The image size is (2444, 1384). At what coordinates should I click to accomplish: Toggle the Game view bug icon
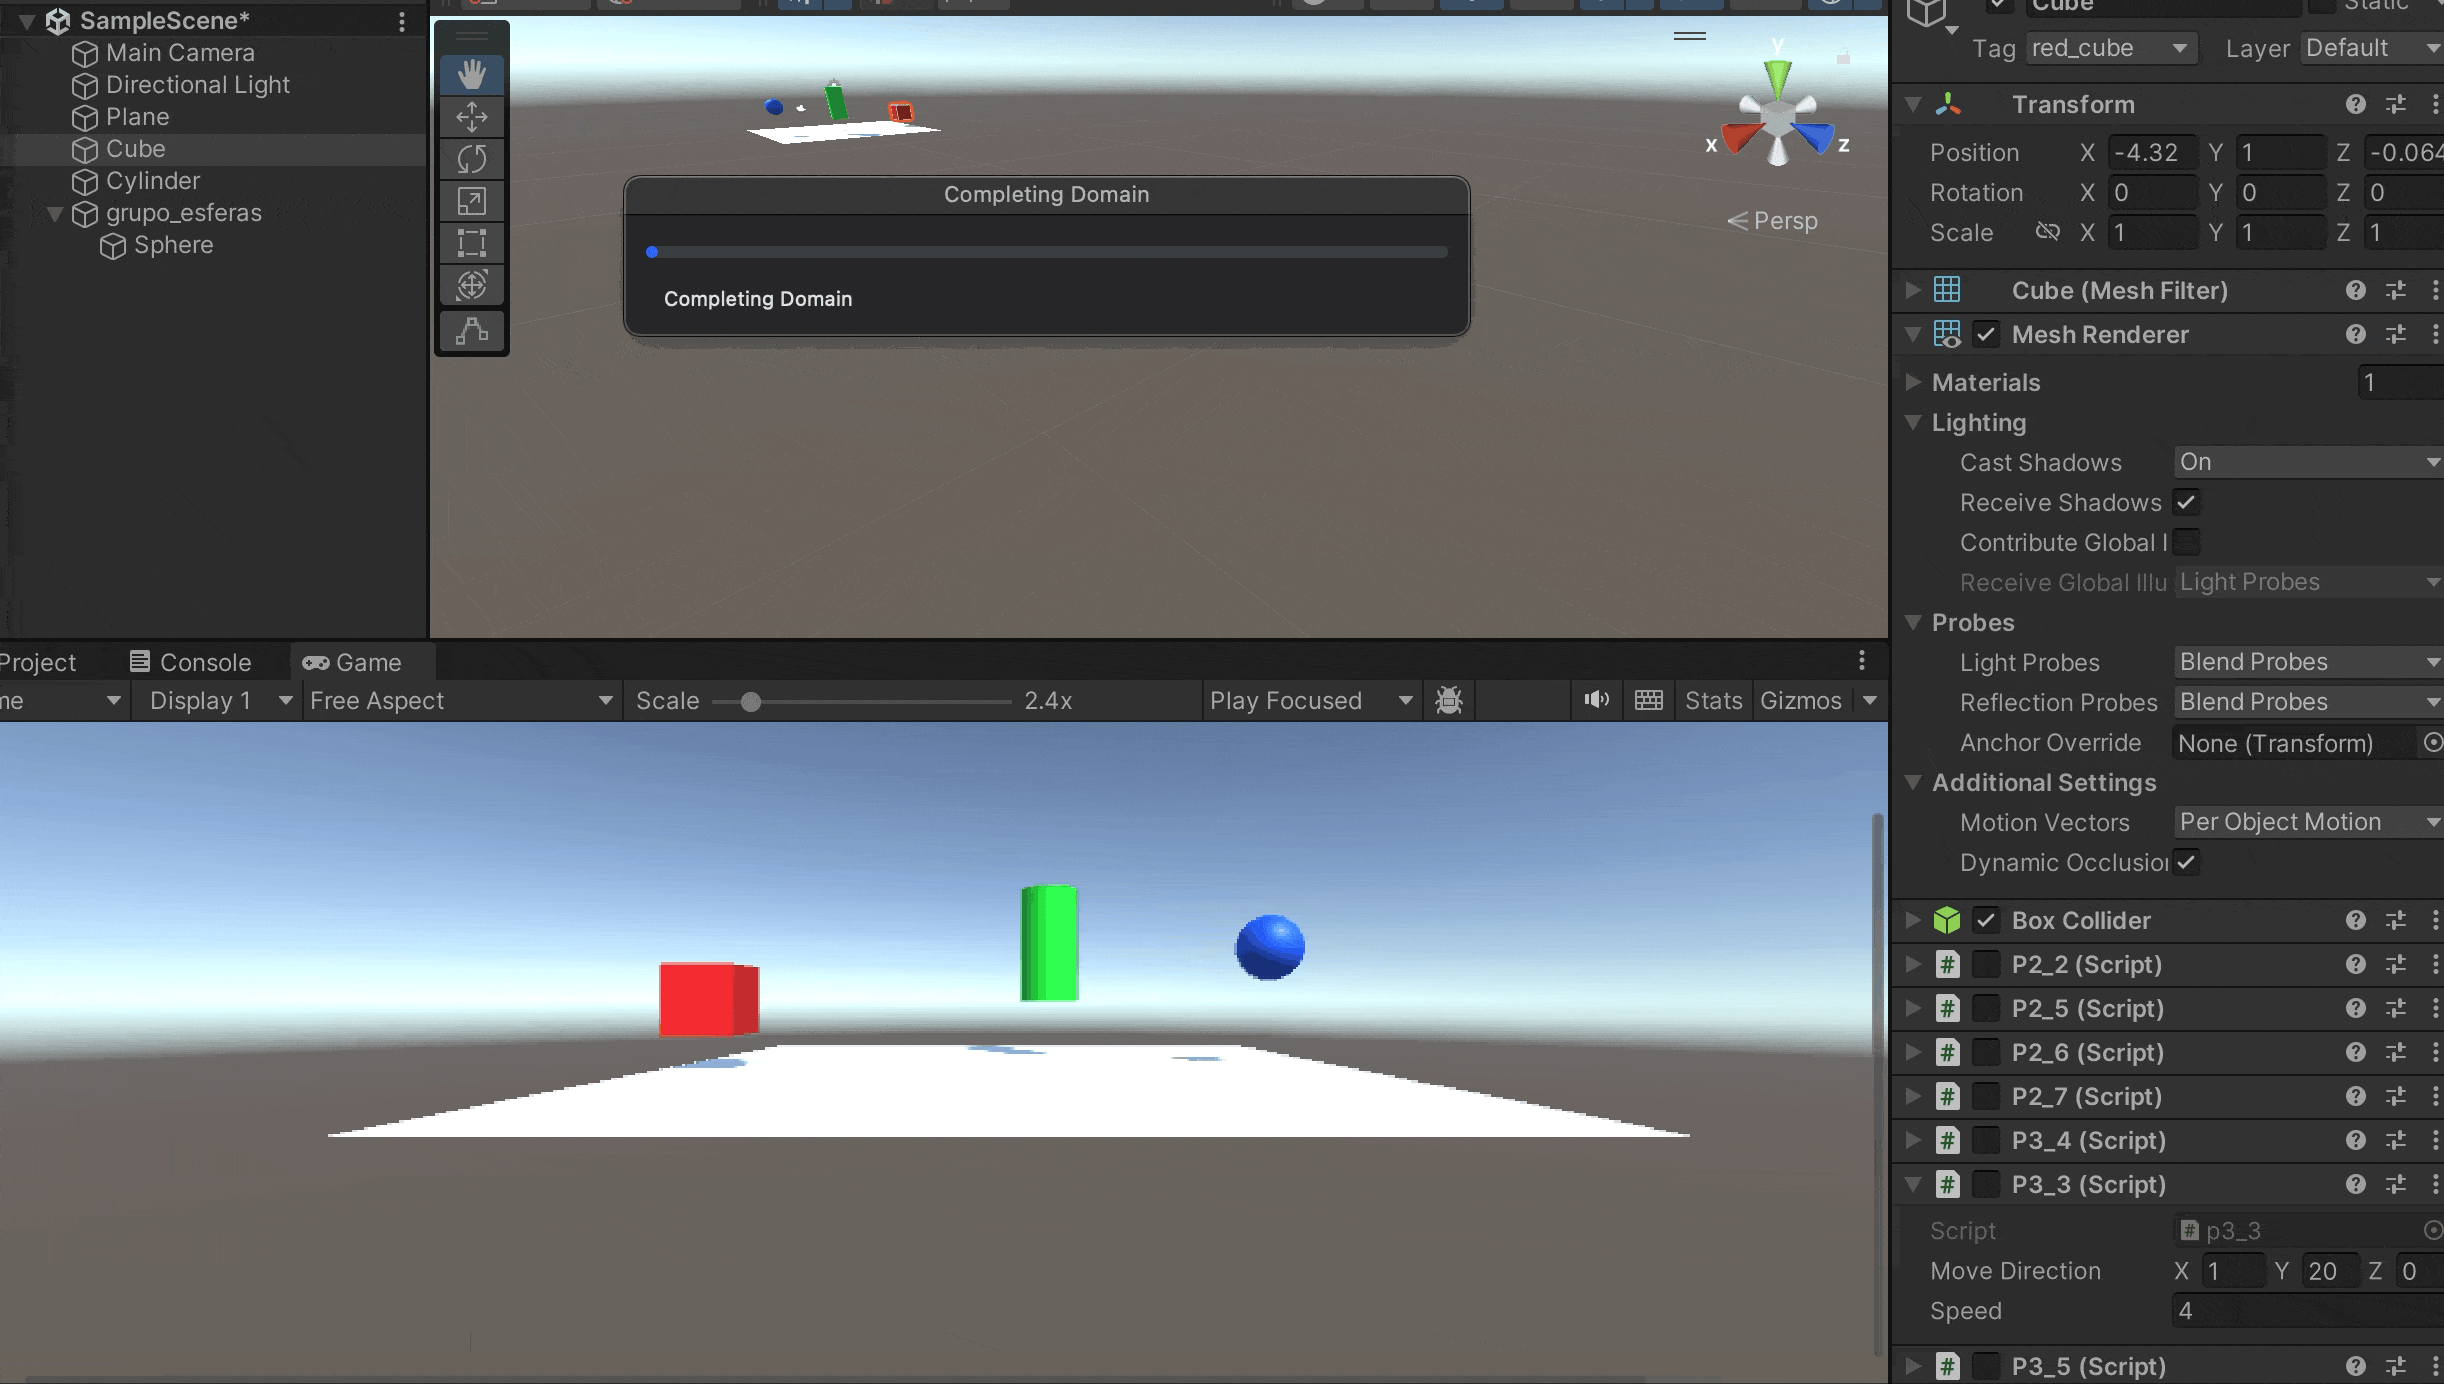coord(1449,700)
